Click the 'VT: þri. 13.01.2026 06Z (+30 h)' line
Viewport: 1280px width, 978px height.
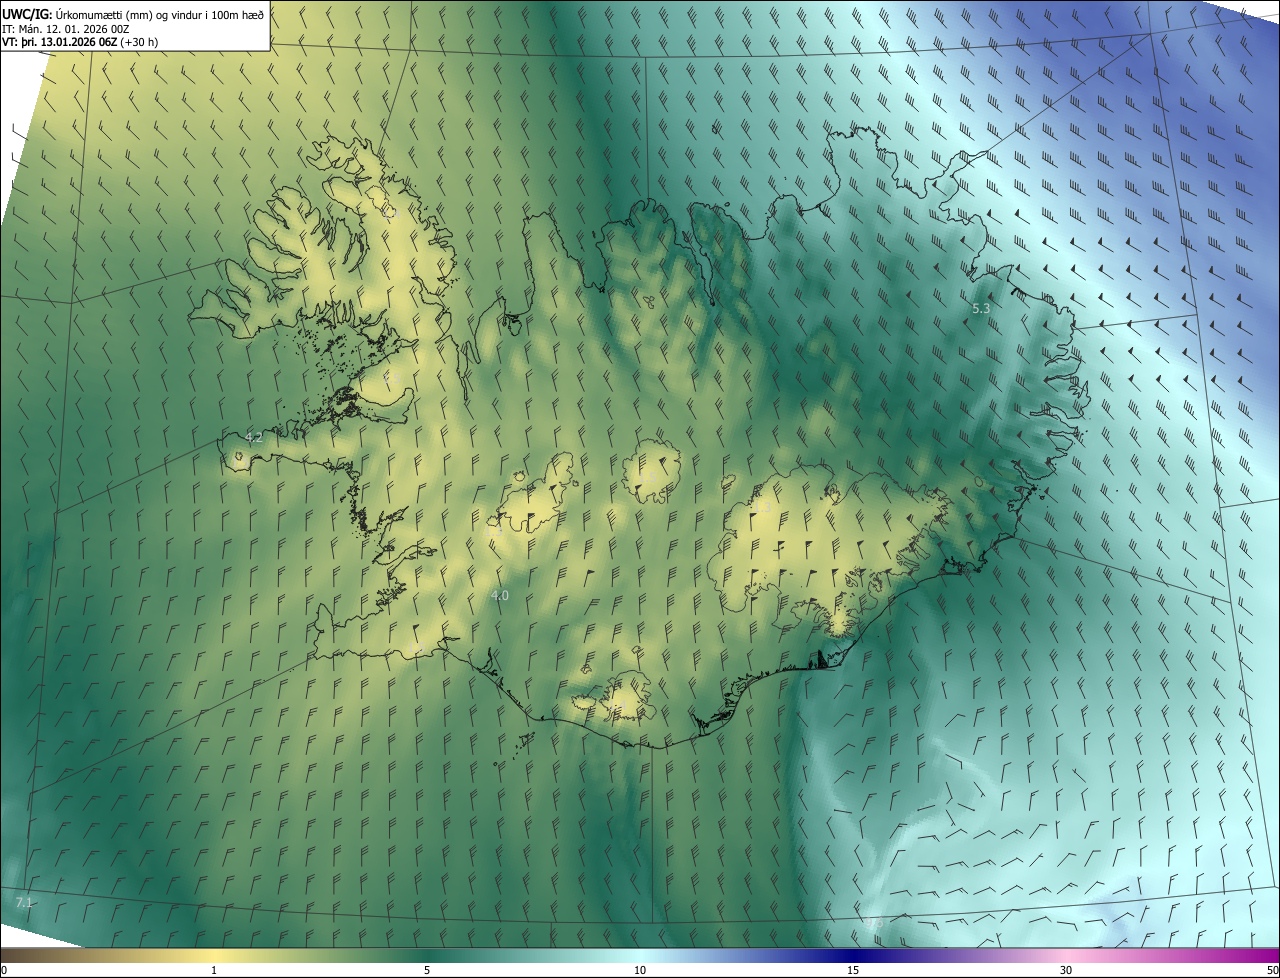80,42
